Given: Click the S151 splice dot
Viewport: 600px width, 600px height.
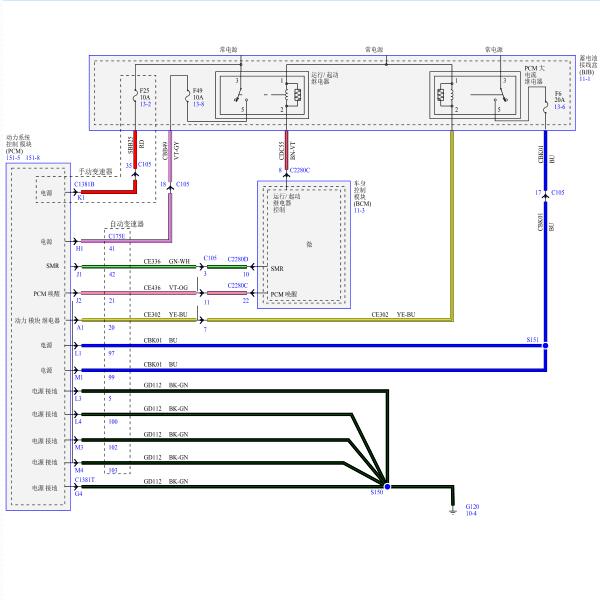Looking at the screenshot, I should (x=546, y=346).
